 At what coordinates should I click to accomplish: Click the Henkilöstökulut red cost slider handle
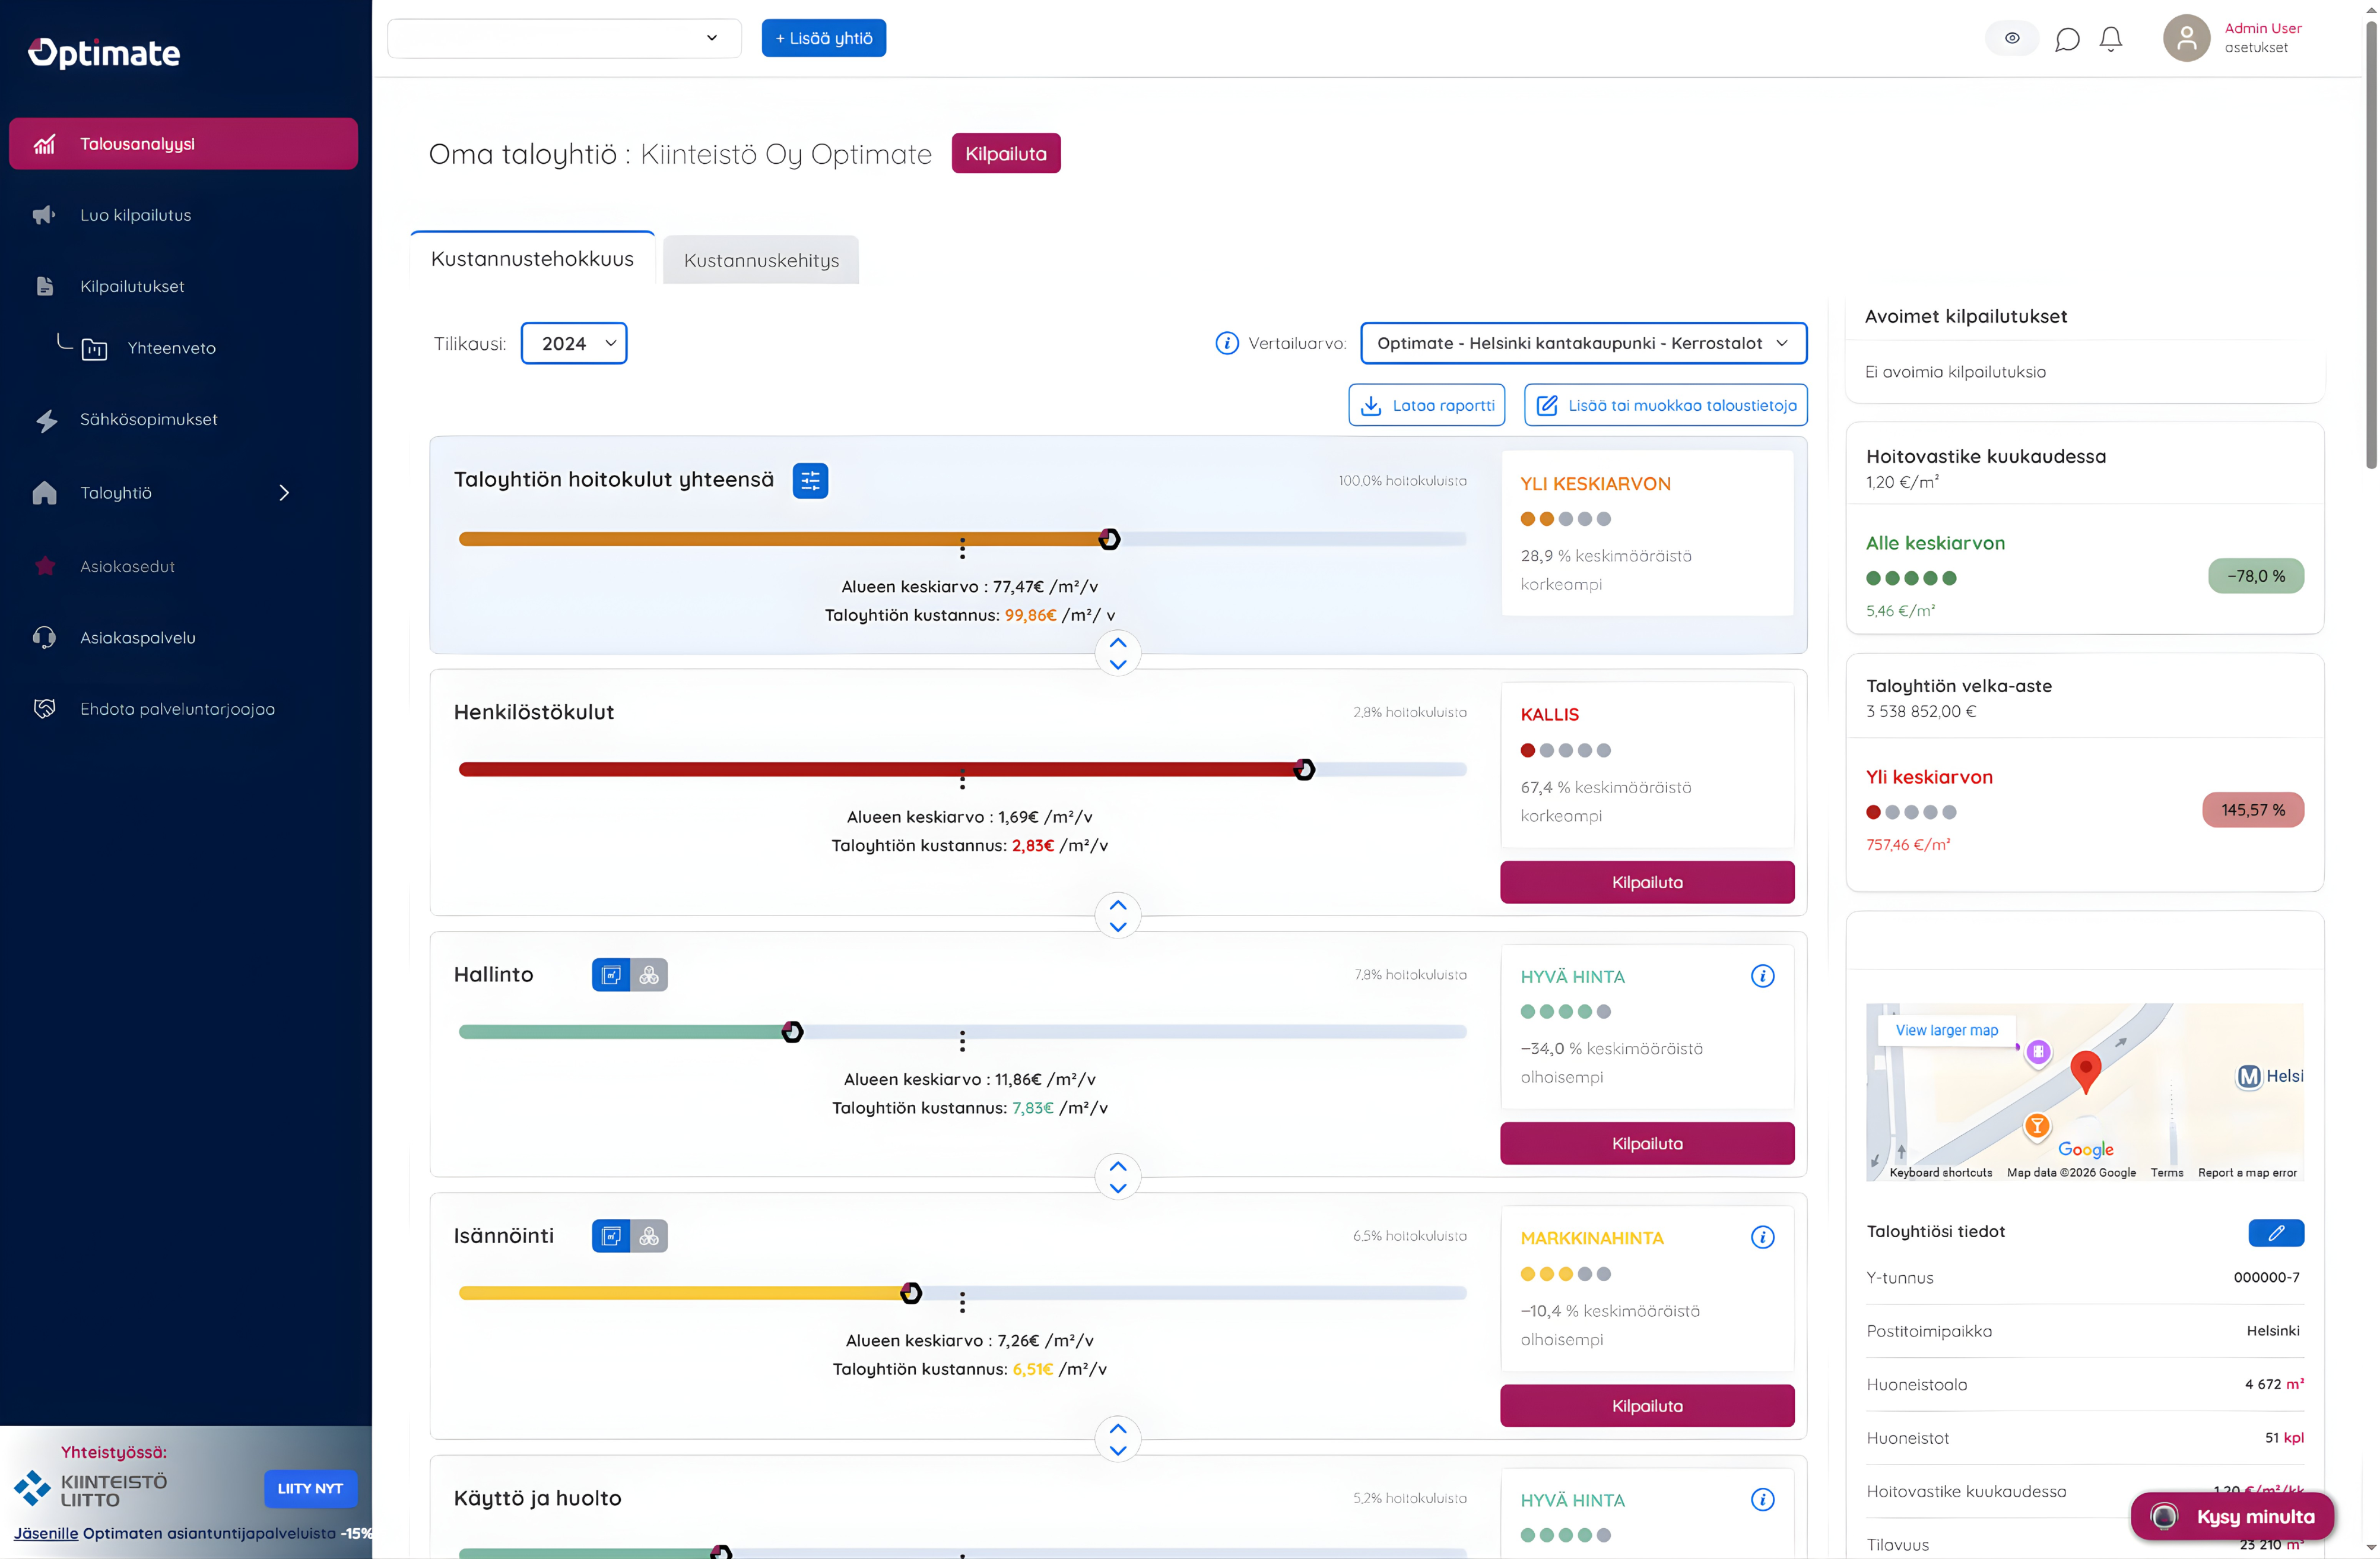(1304, 770)
